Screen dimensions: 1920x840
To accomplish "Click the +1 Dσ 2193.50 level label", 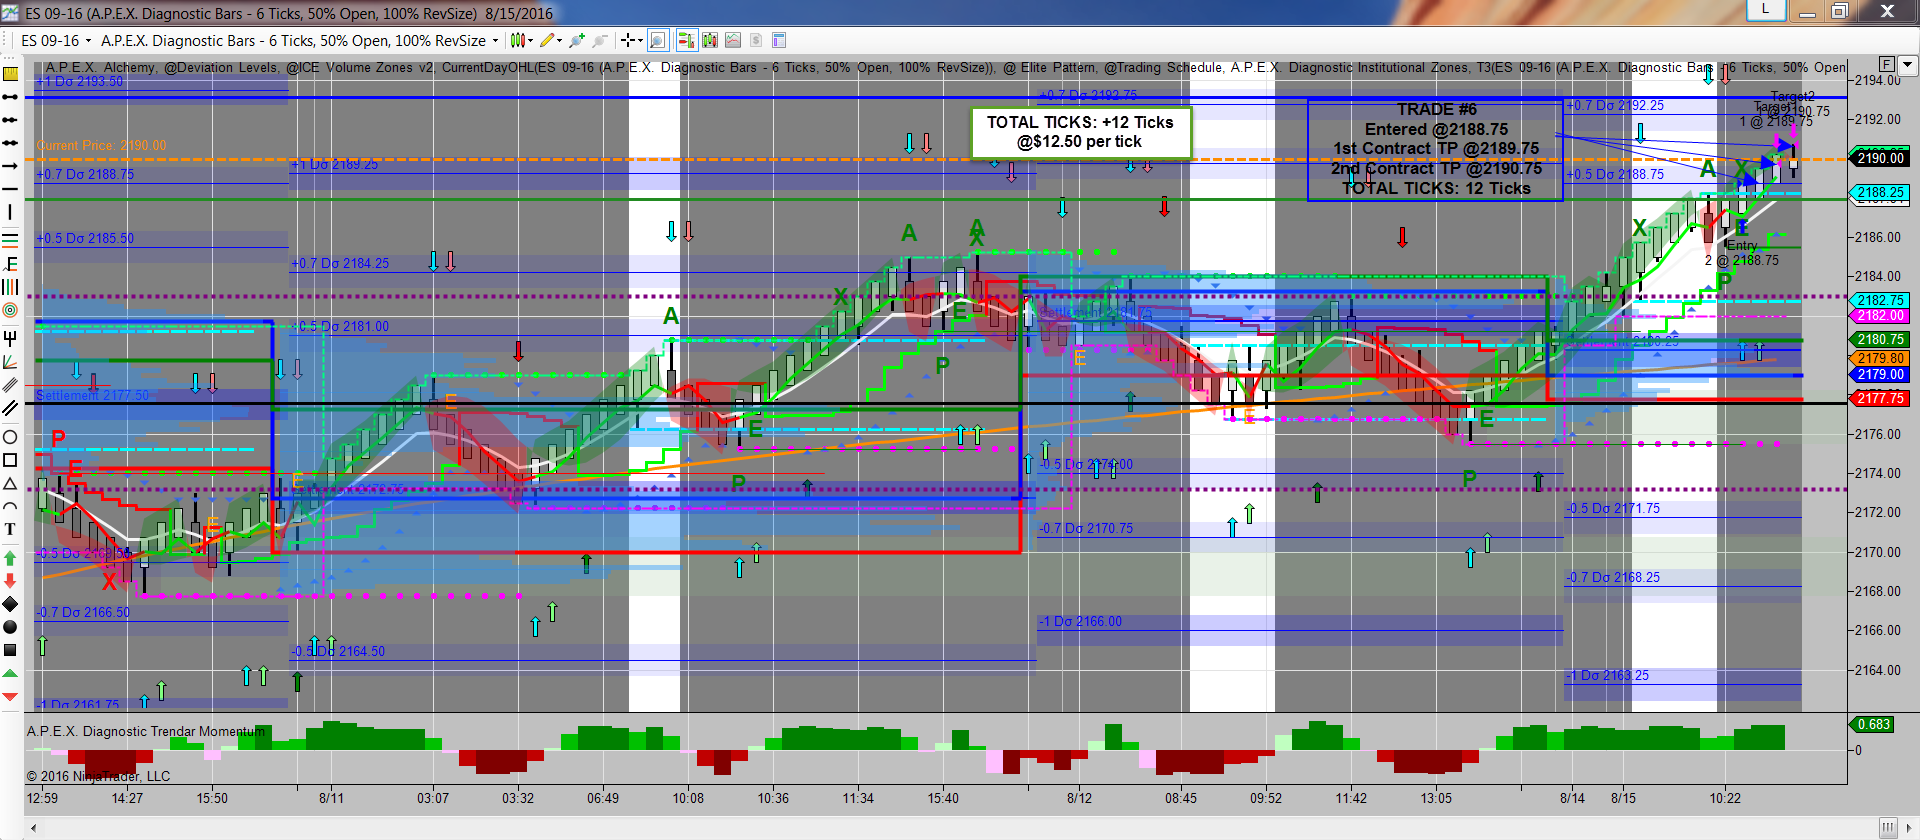I will pyautogui.click(x=80, y=82).
